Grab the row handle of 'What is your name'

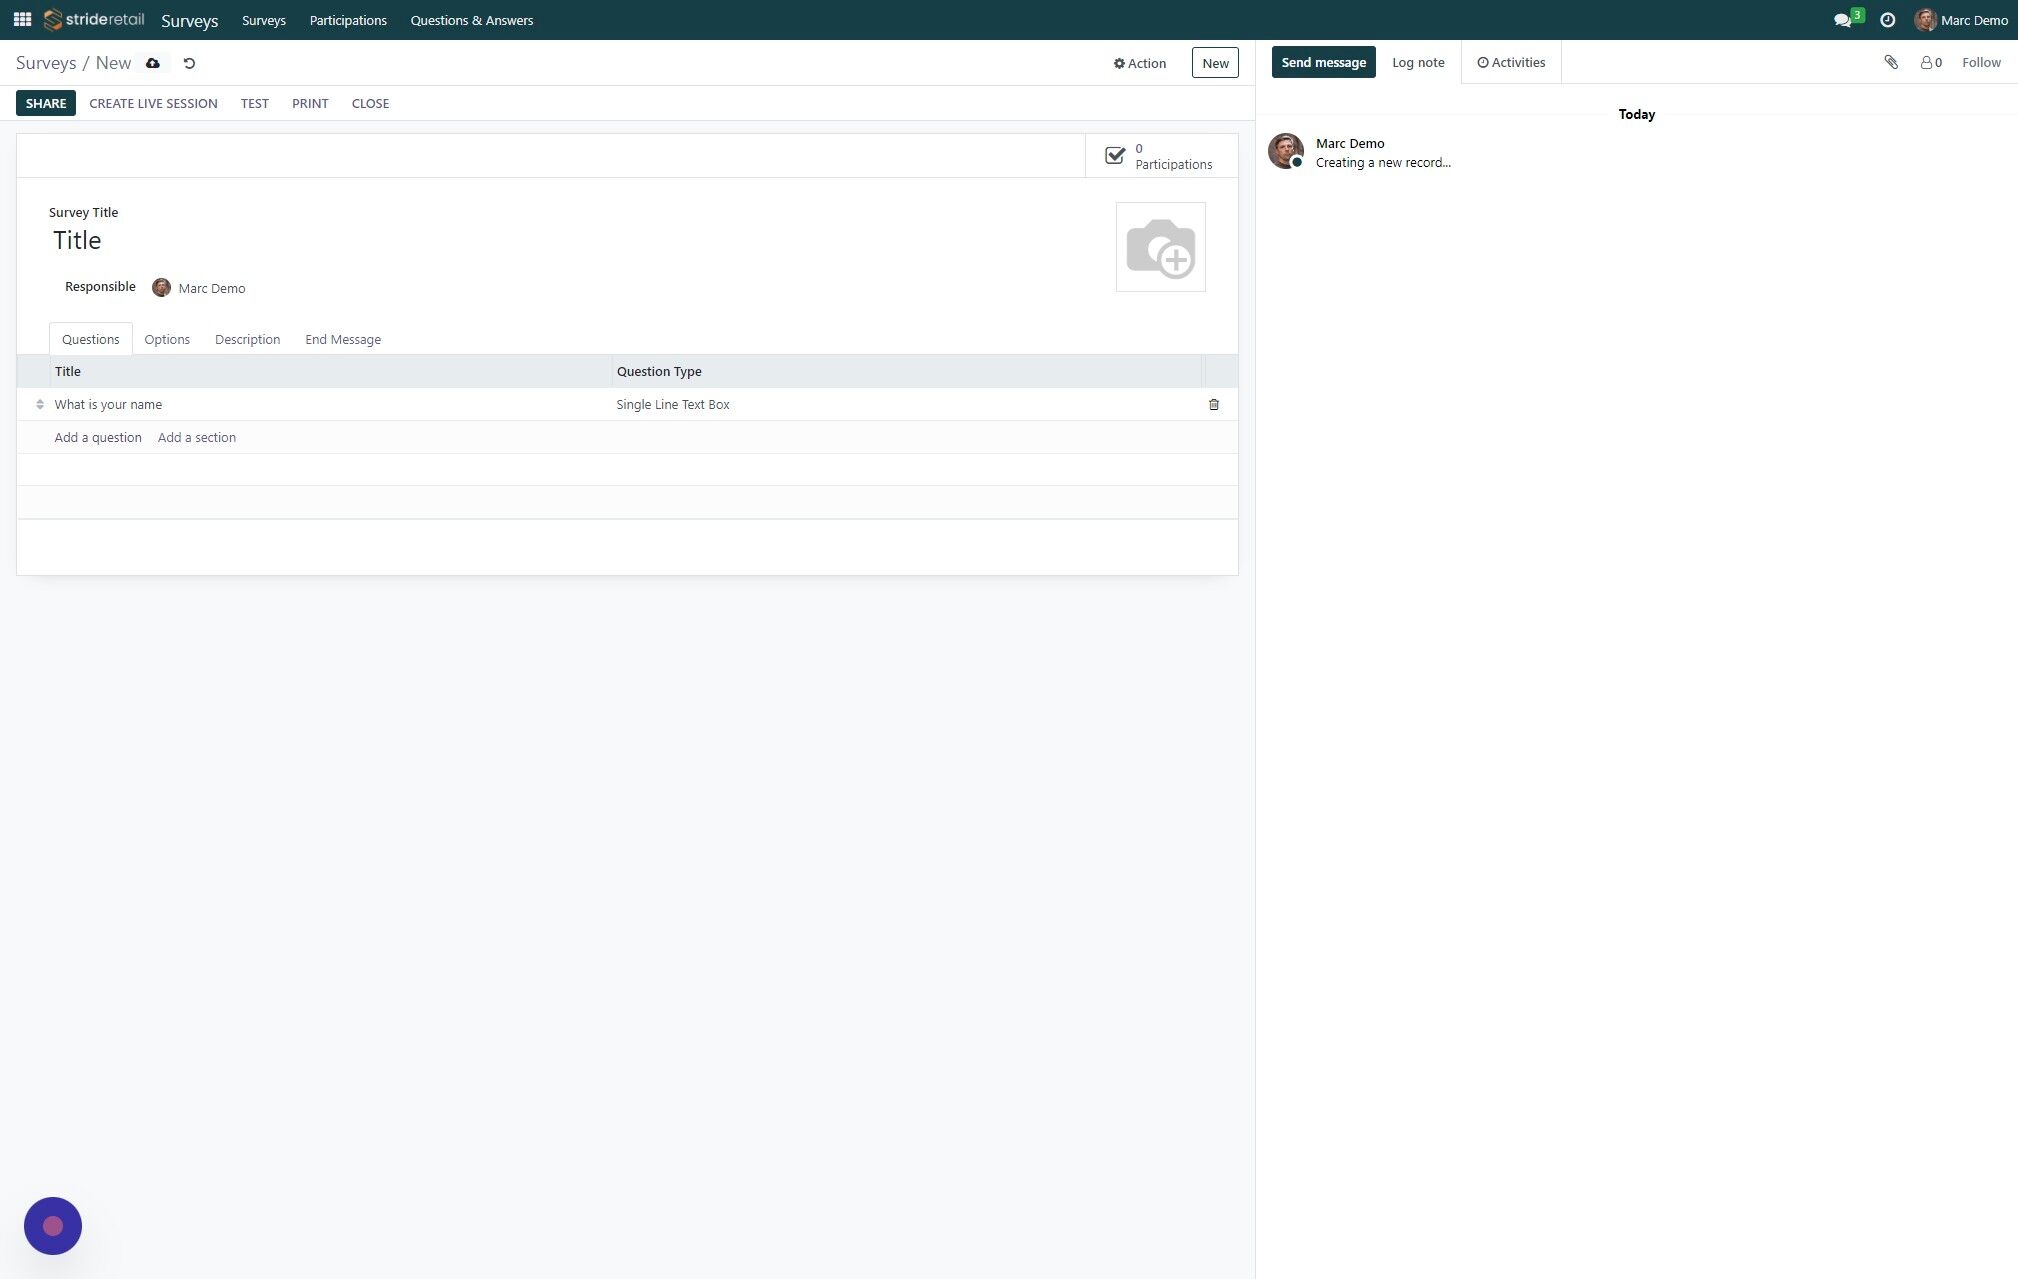pyautogui.click(x=40, y=404)
